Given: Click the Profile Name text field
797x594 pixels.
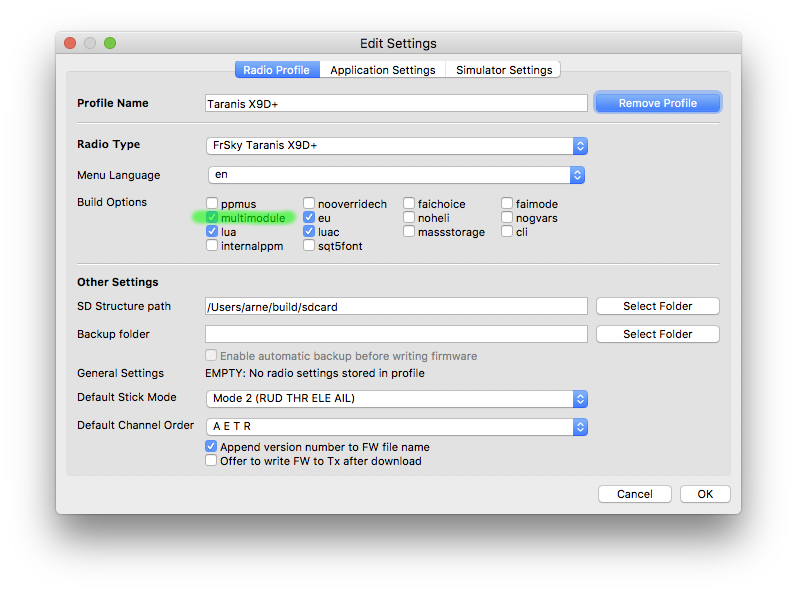Looking at the screenshot, I should (396, 103).
